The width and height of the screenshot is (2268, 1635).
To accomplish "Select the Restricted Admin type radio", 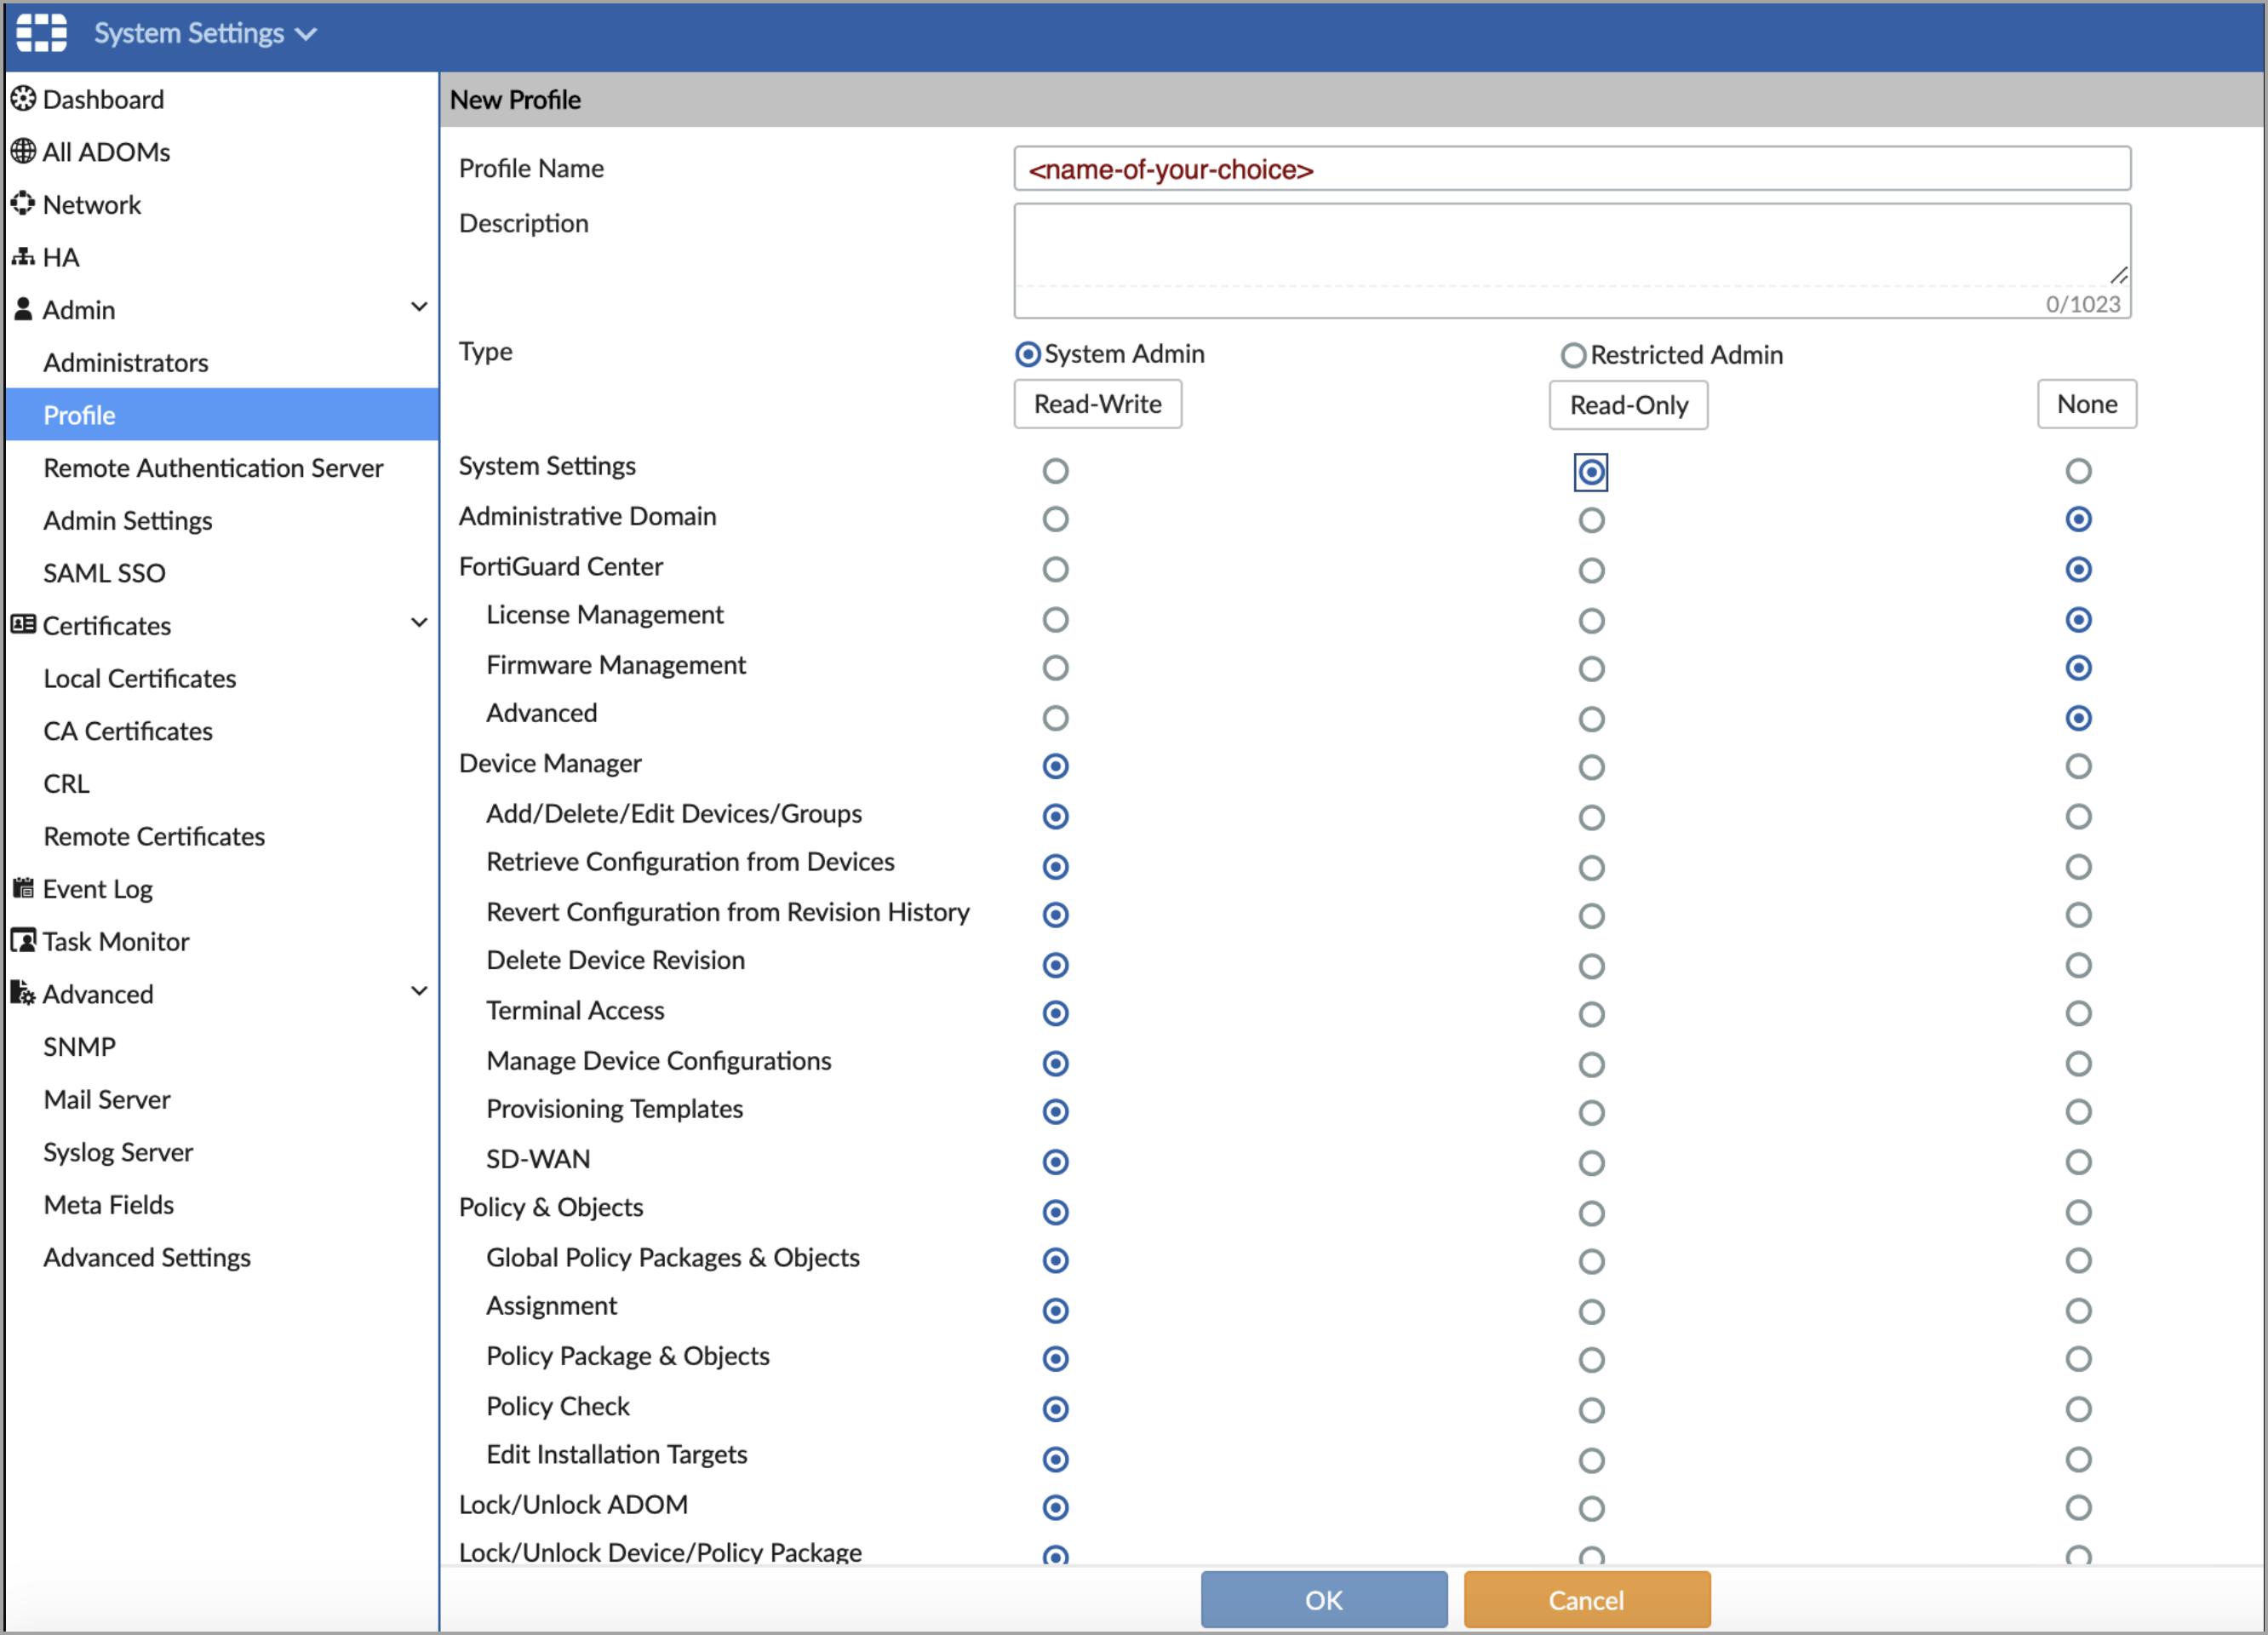I will pyautogui.click(x=1573, y=355).
